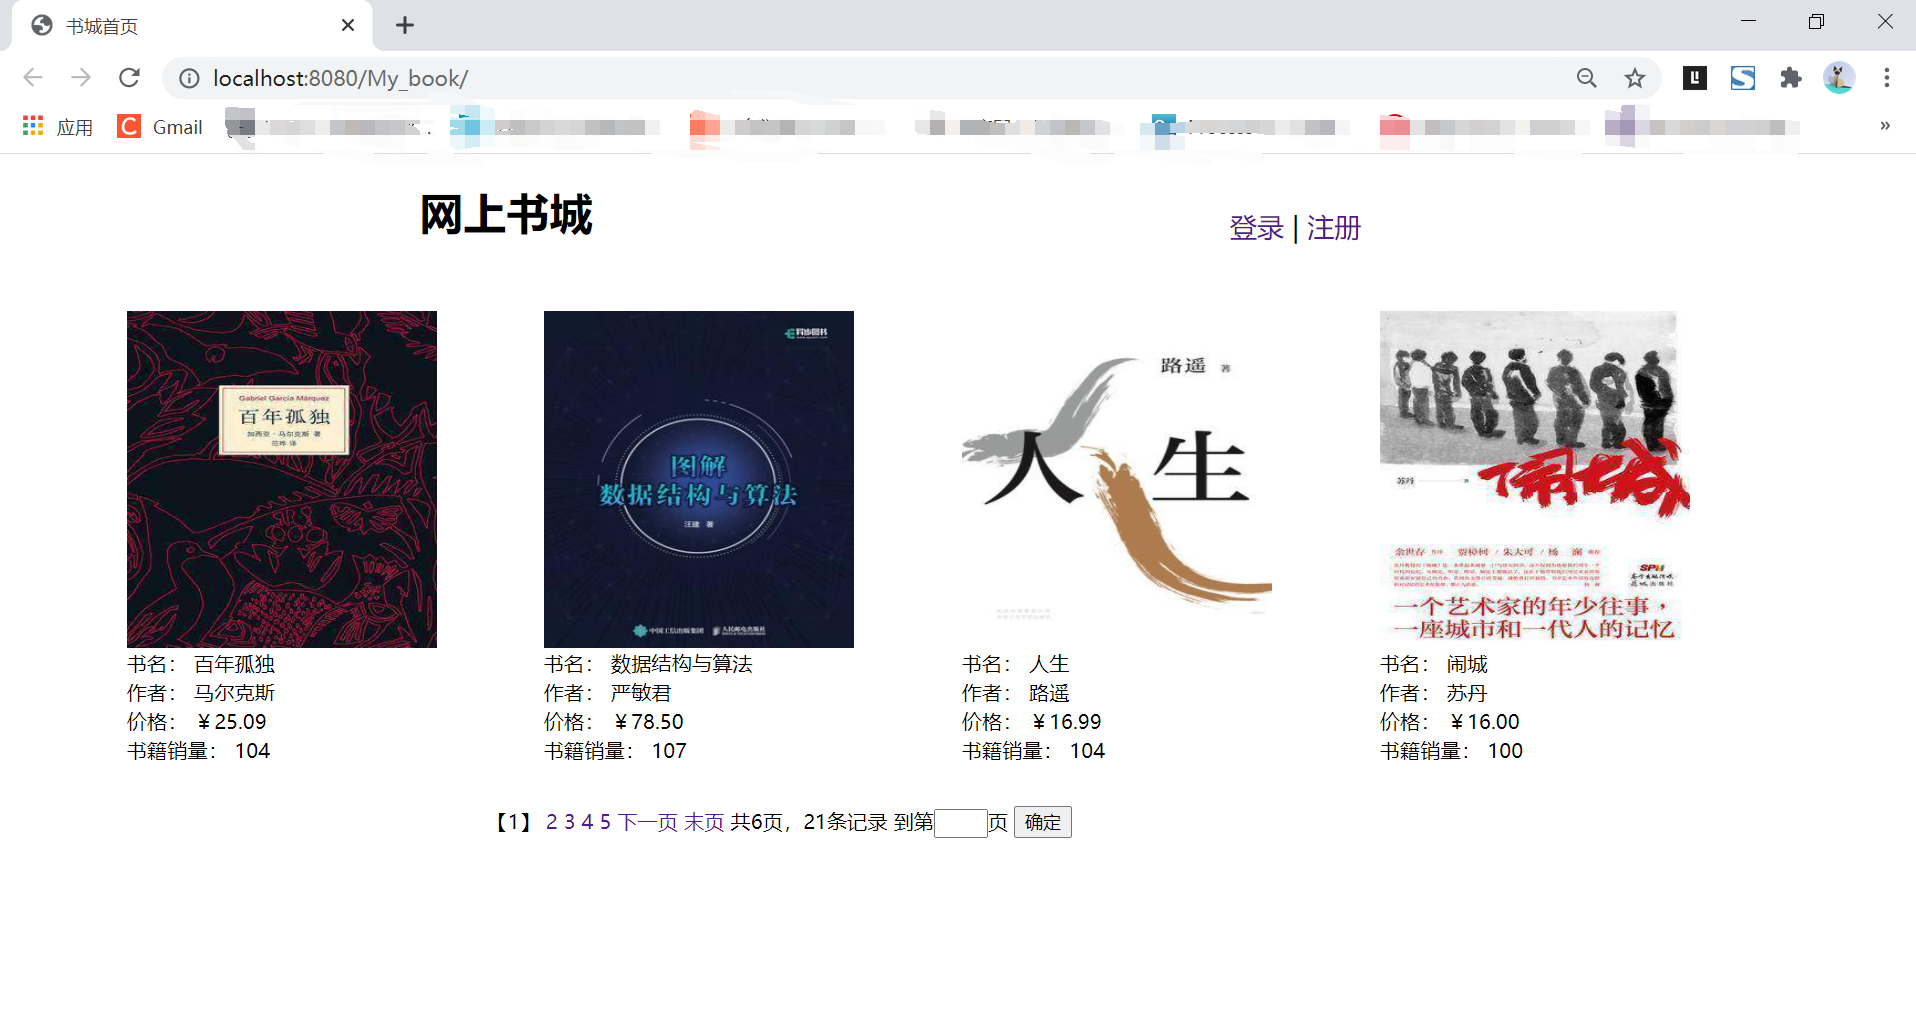Go to page 2 of the book list
This screenshot has height=1012, width=1916.
(x=552, y=822)
